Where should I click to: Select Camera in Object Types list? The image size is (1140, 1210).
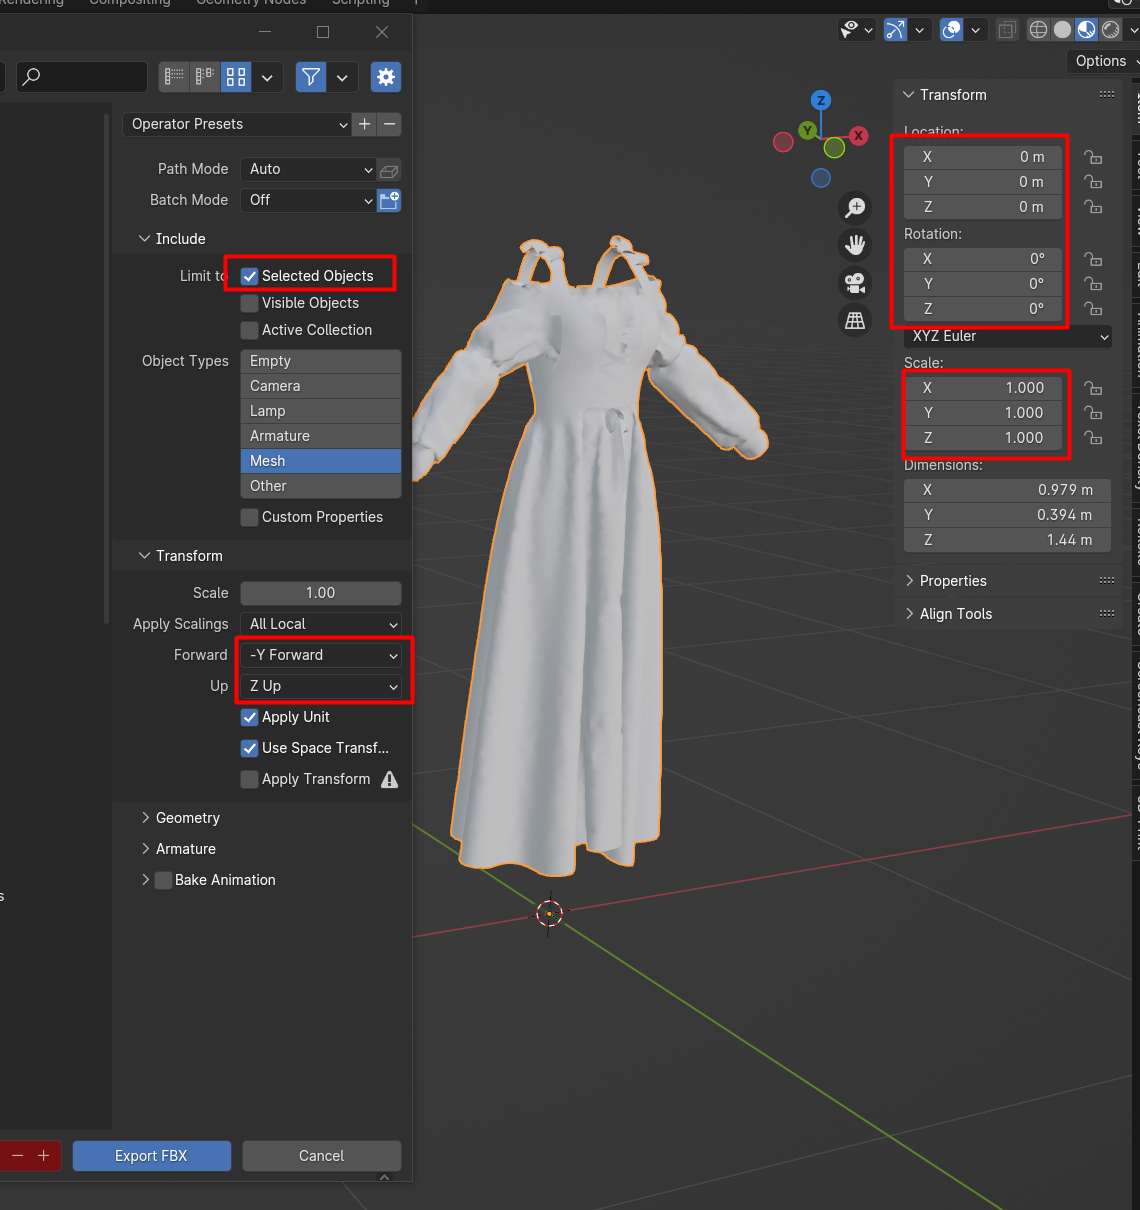[320, 386]
